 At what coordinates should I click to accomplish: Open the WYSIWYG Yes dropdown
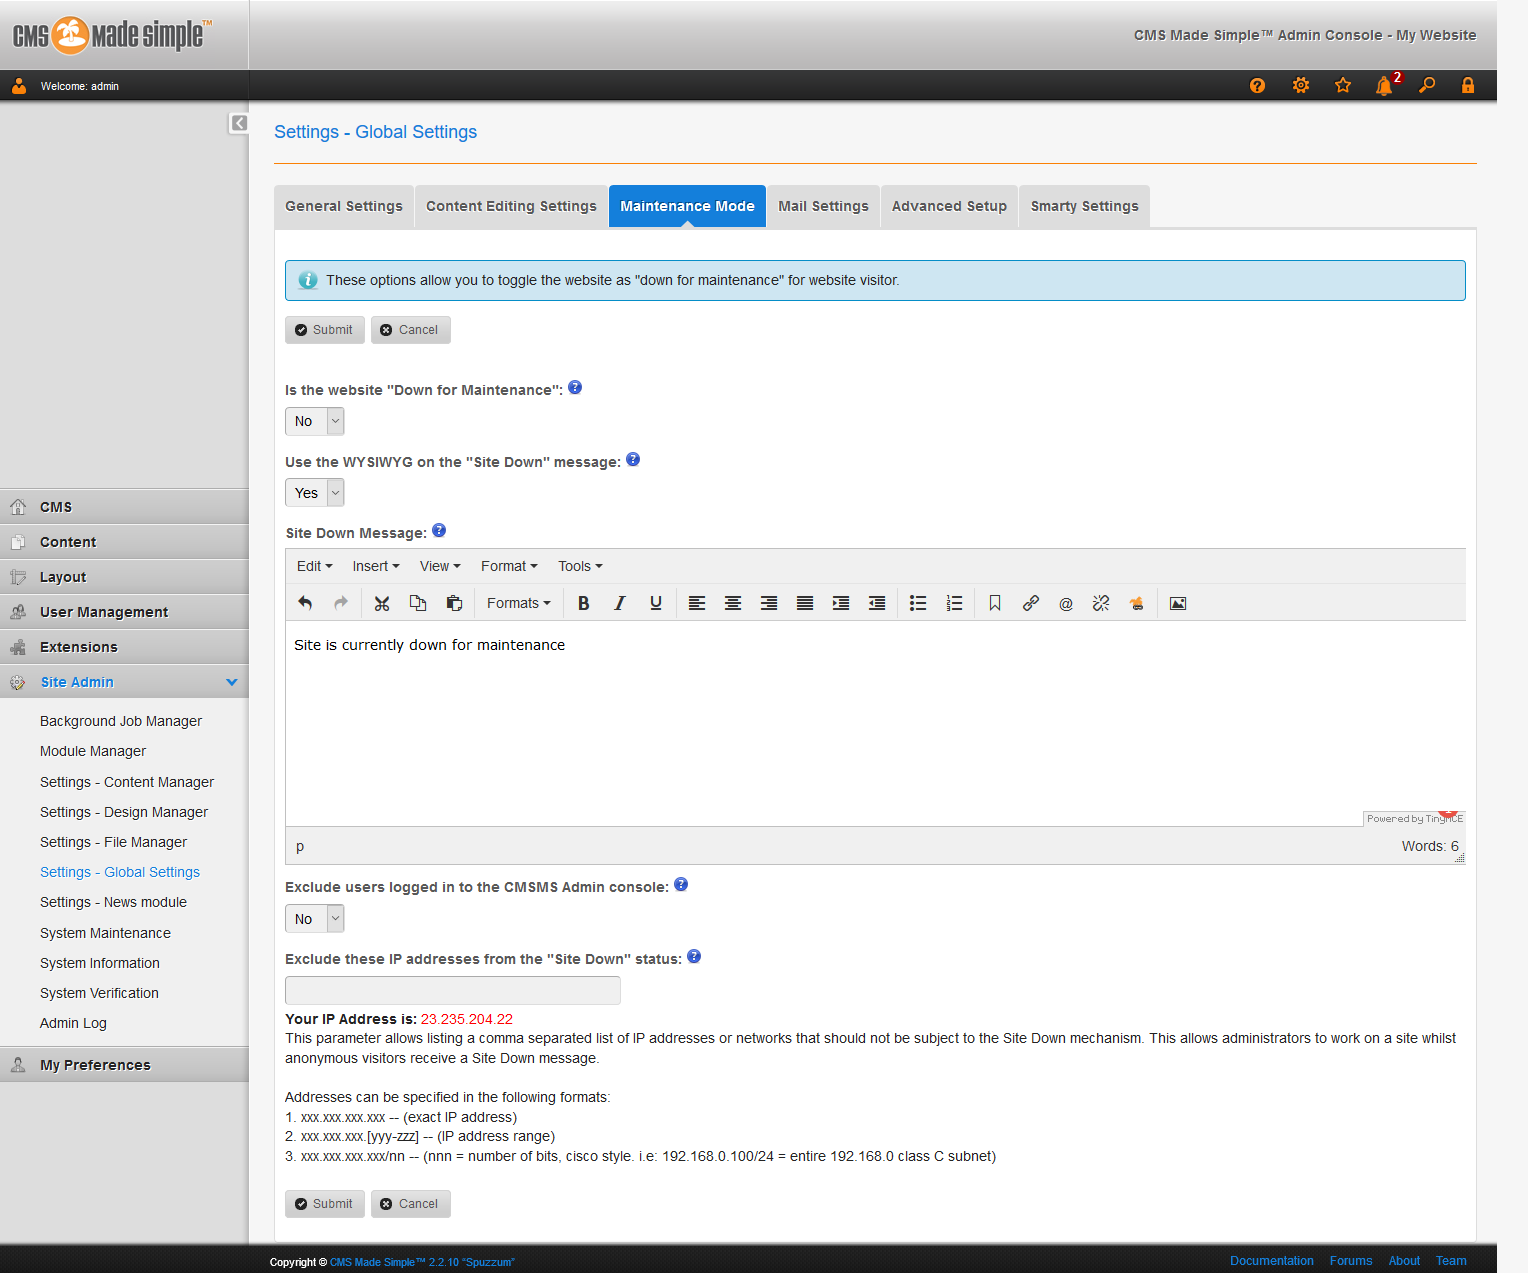click(x=314, y=493)
